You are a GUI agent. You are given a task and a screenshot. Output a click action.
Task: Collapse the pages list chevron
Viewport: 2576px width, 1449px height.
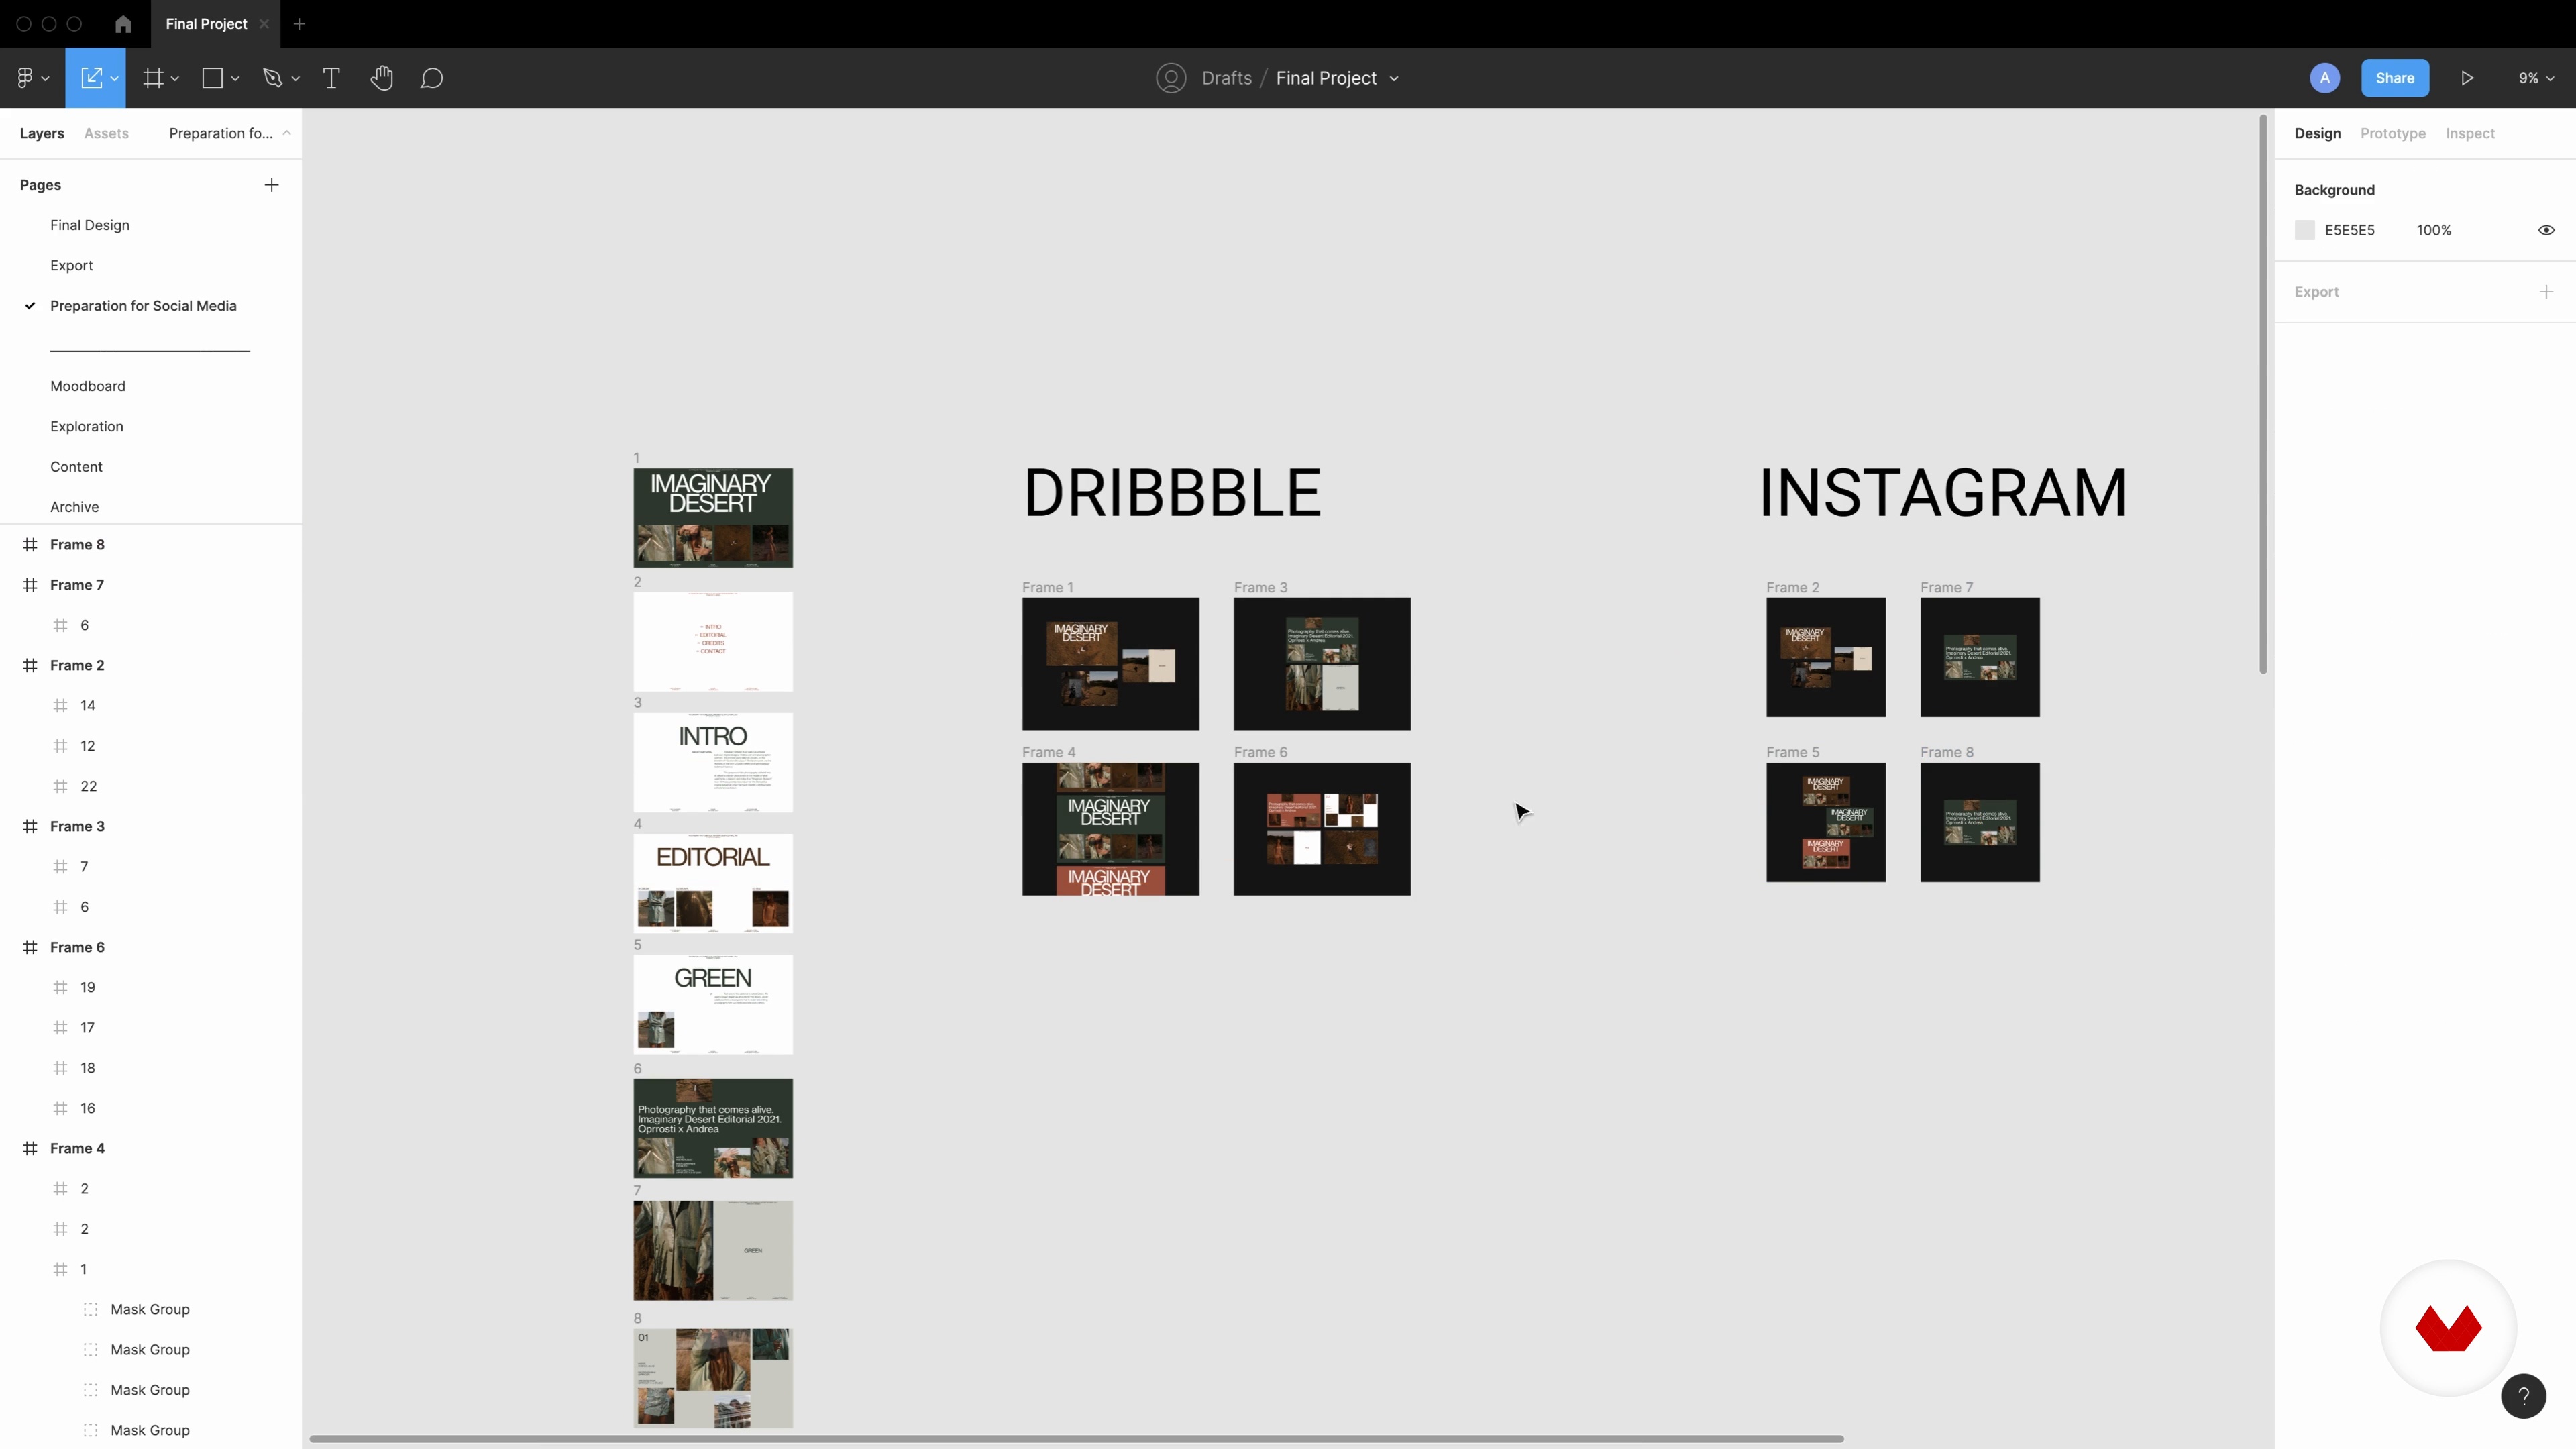[x=286, y=133]
